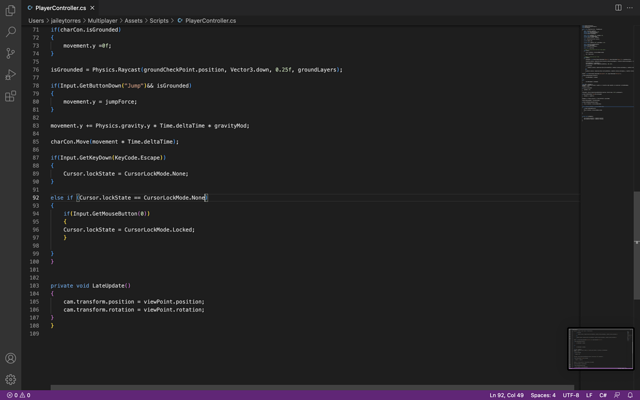Change indentation via Spaces: 4
640x400 pixels.
tap(543, 395)
